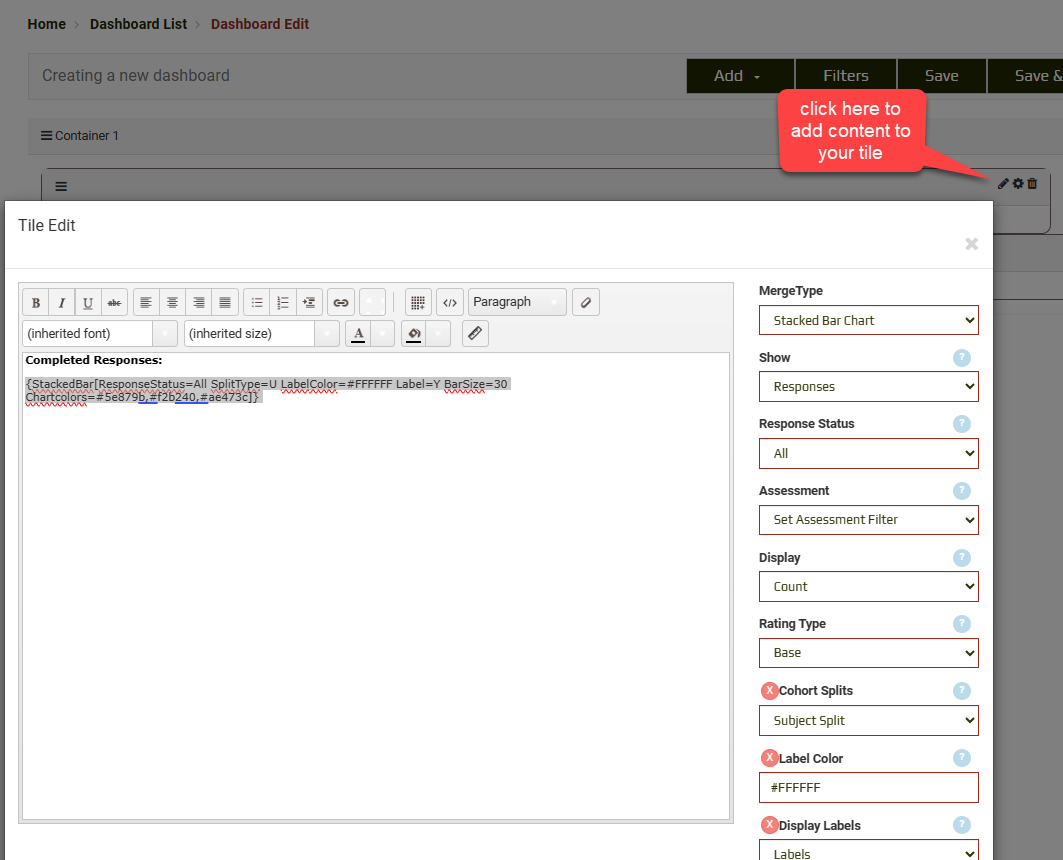Remove the Display Labels option
This screenshot has width=1063, height=860.
point(769,825)
